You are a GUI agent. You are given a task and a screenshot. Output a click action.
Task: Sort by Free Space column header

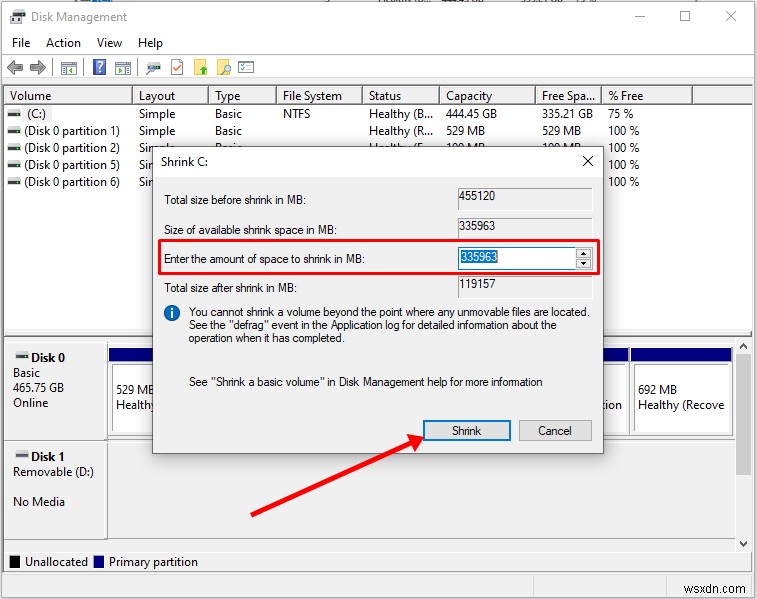568,96
